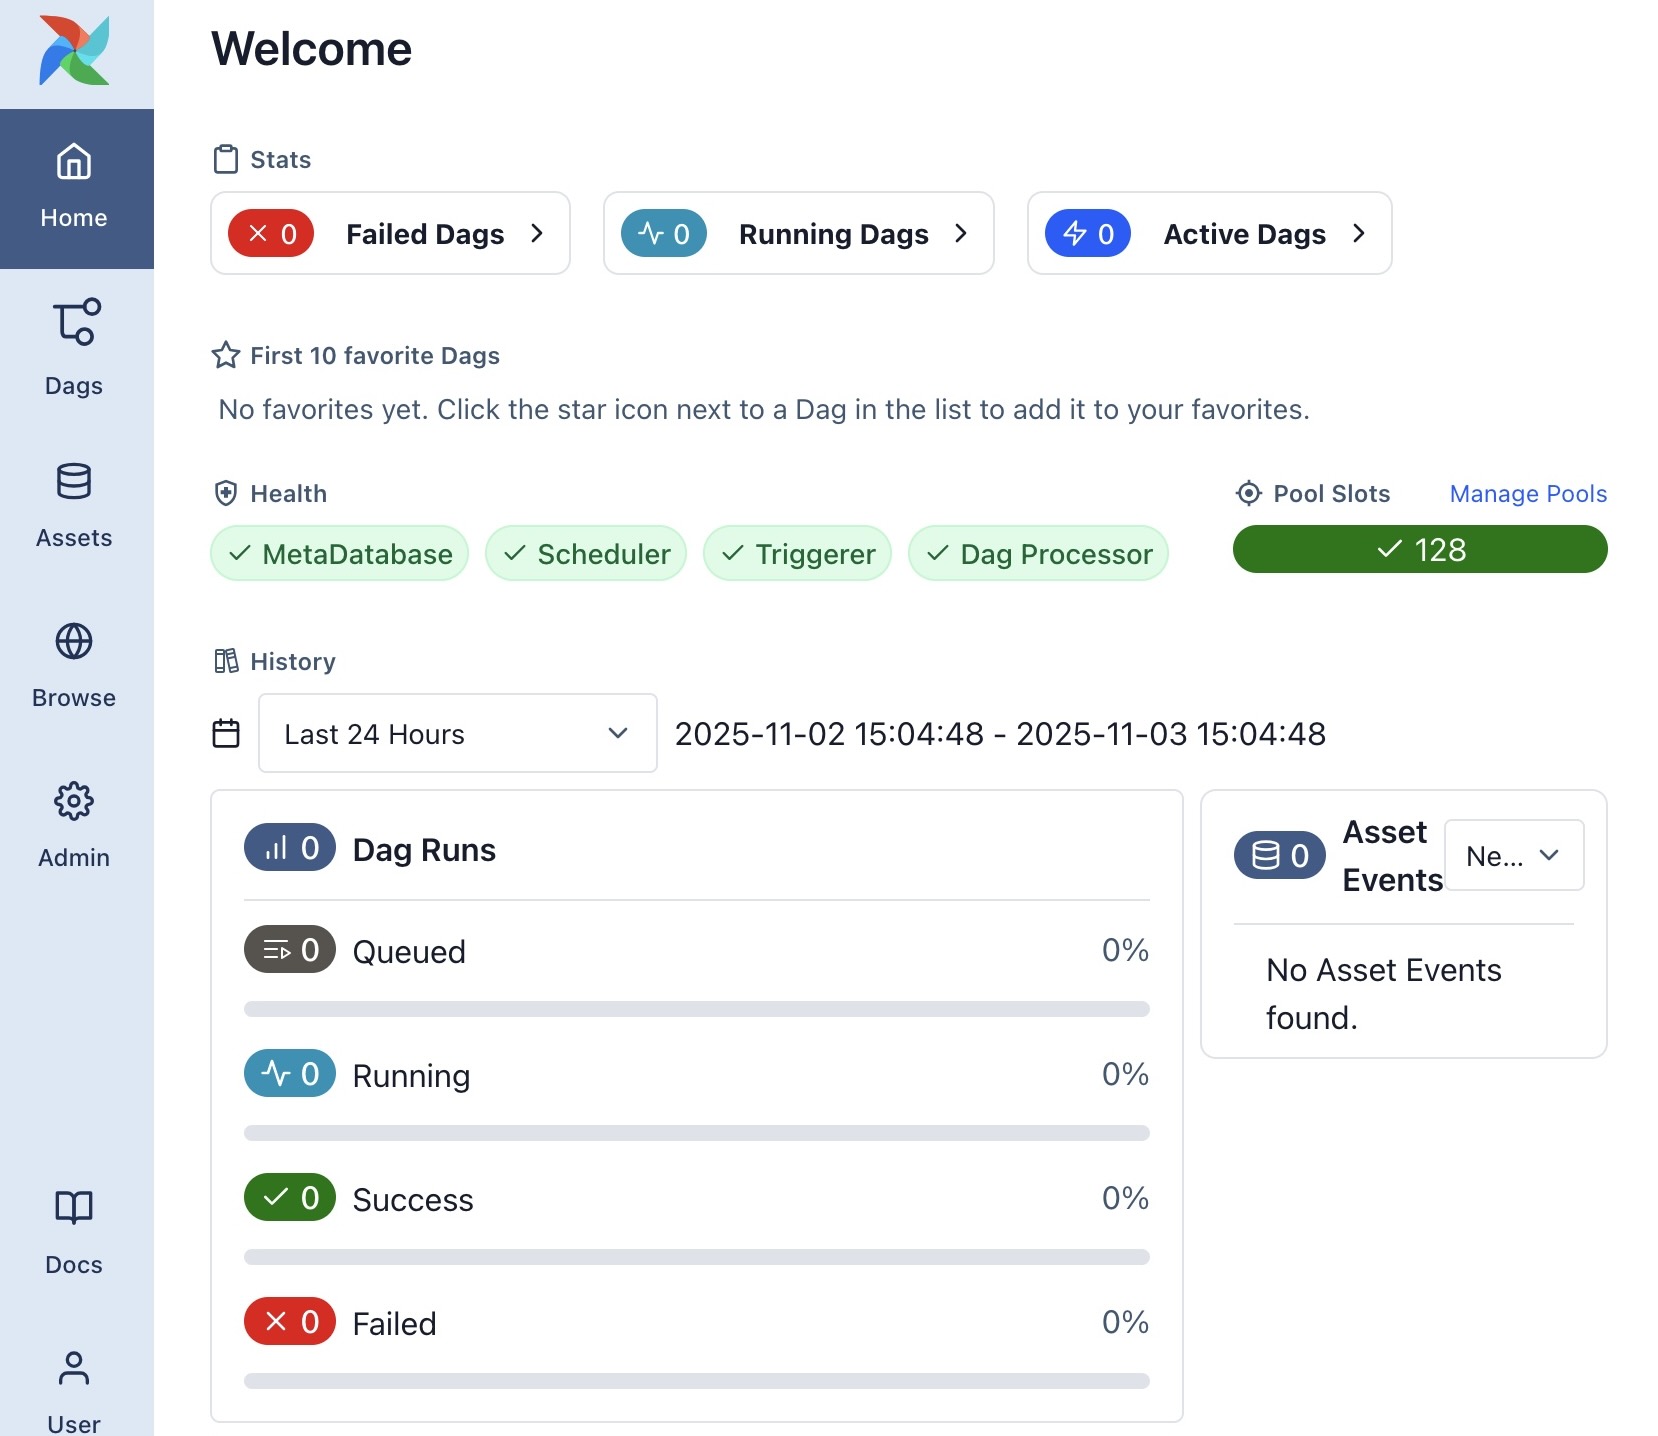Click the Airflow pinwheel logo

(74, 51)
